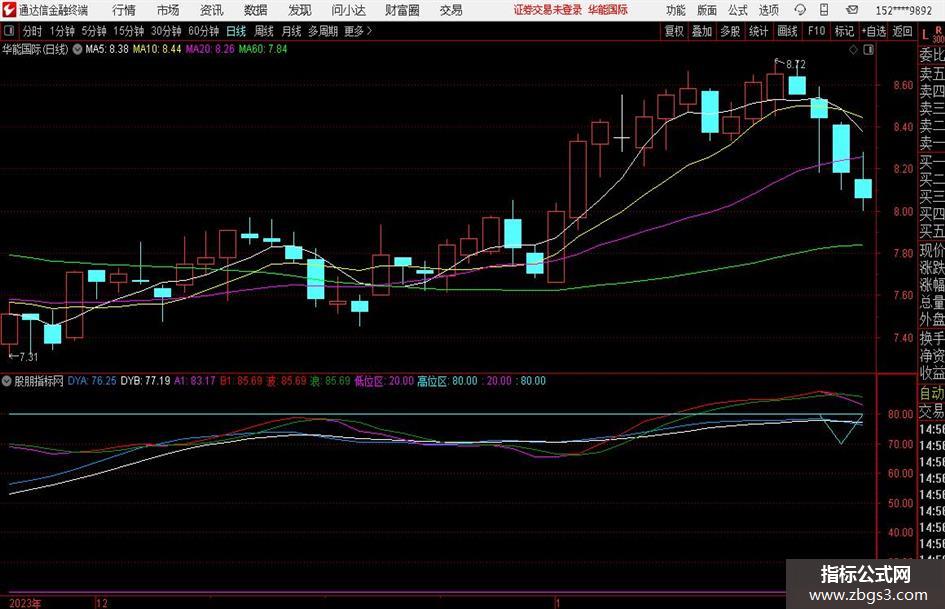Expand the 股朋指标网 indicator dropdown circle
The height and width of the screenshot is (609, 945).
7,381
